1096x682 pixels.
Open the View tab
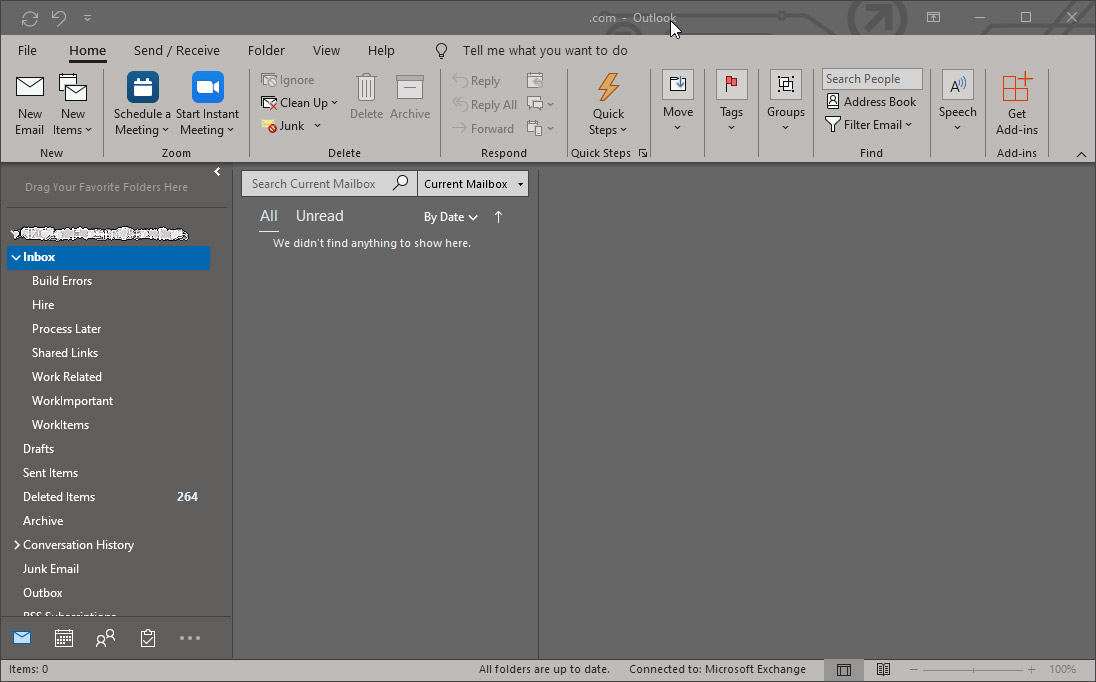pyautogui.click(x=326, y=50)
